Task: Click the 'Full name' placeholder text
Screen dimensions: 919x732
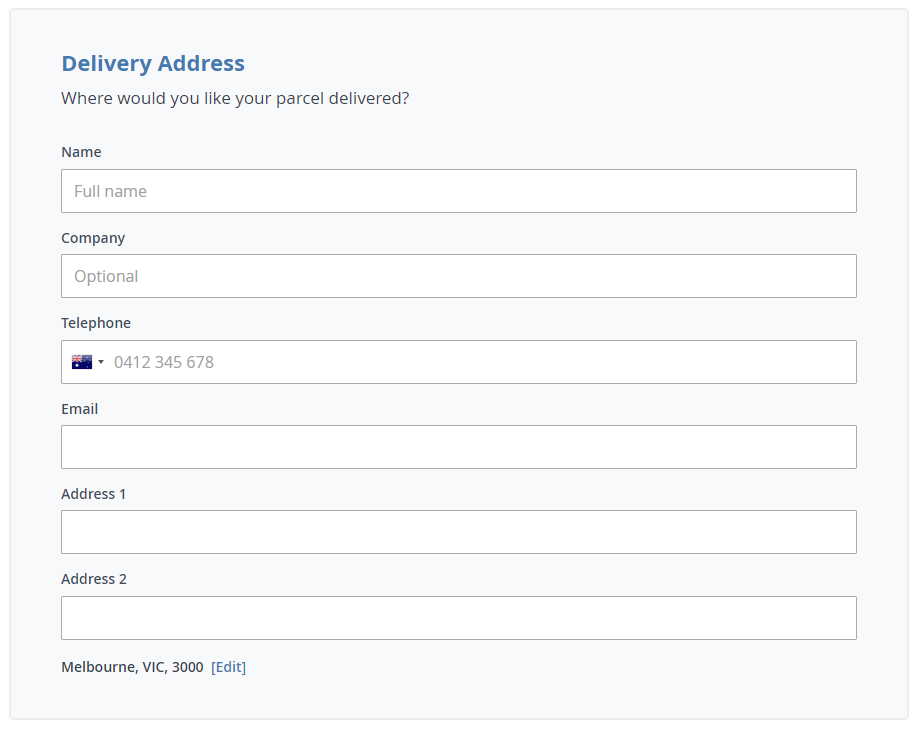Action: click(x=110, y=191)
